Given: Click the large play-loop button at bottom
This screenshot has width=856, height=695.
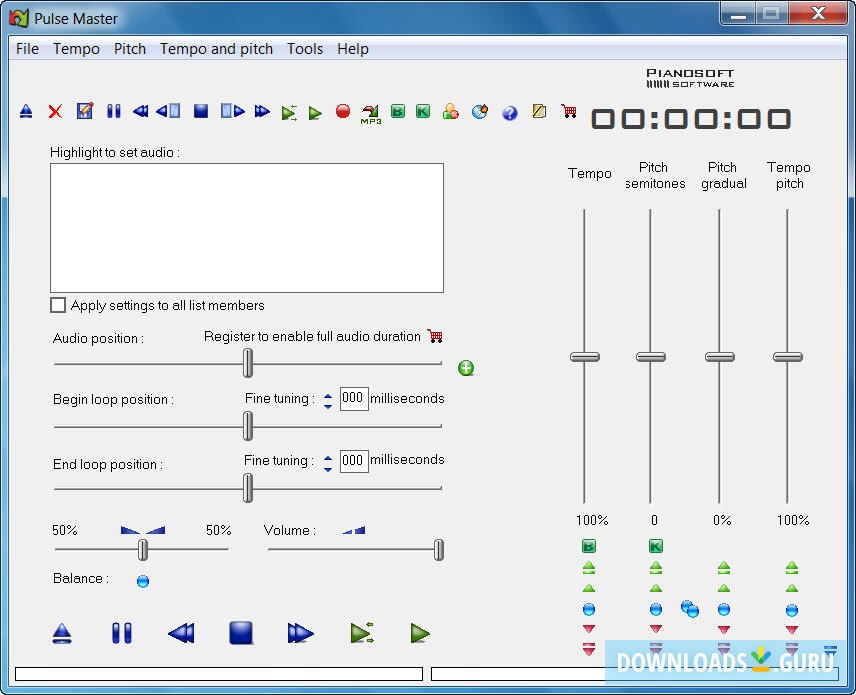Looking at the screenshot, I should coord(361,633).
